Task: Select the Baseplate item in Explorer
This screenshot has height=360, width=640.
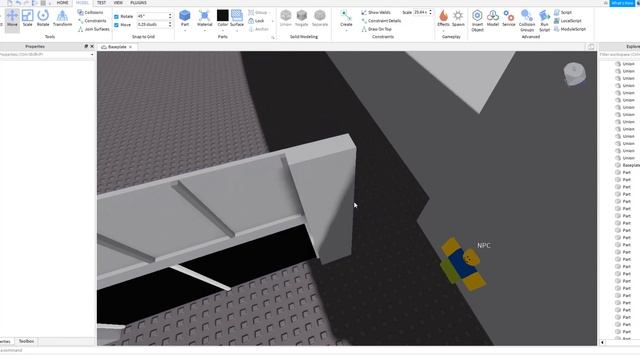Action: pos(627,165)
